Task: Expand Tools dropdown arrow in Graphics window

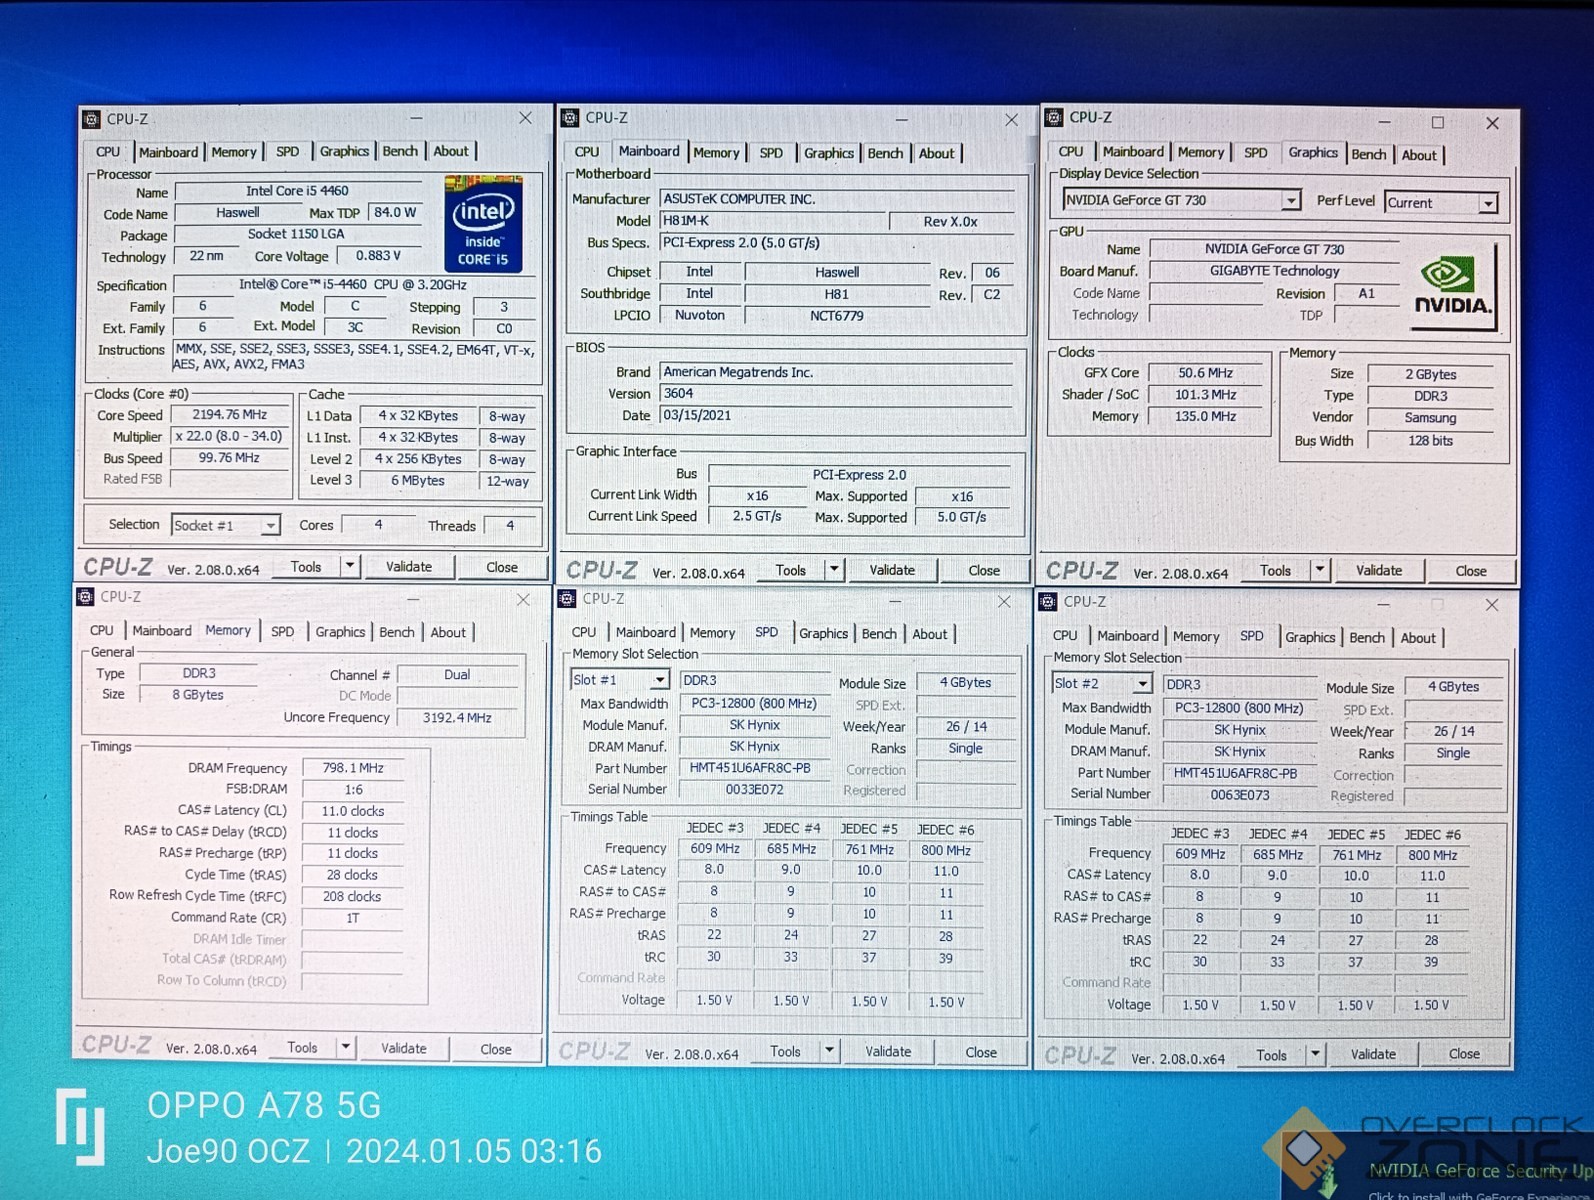Action: pyautogui.click(x=1319, y=570)
